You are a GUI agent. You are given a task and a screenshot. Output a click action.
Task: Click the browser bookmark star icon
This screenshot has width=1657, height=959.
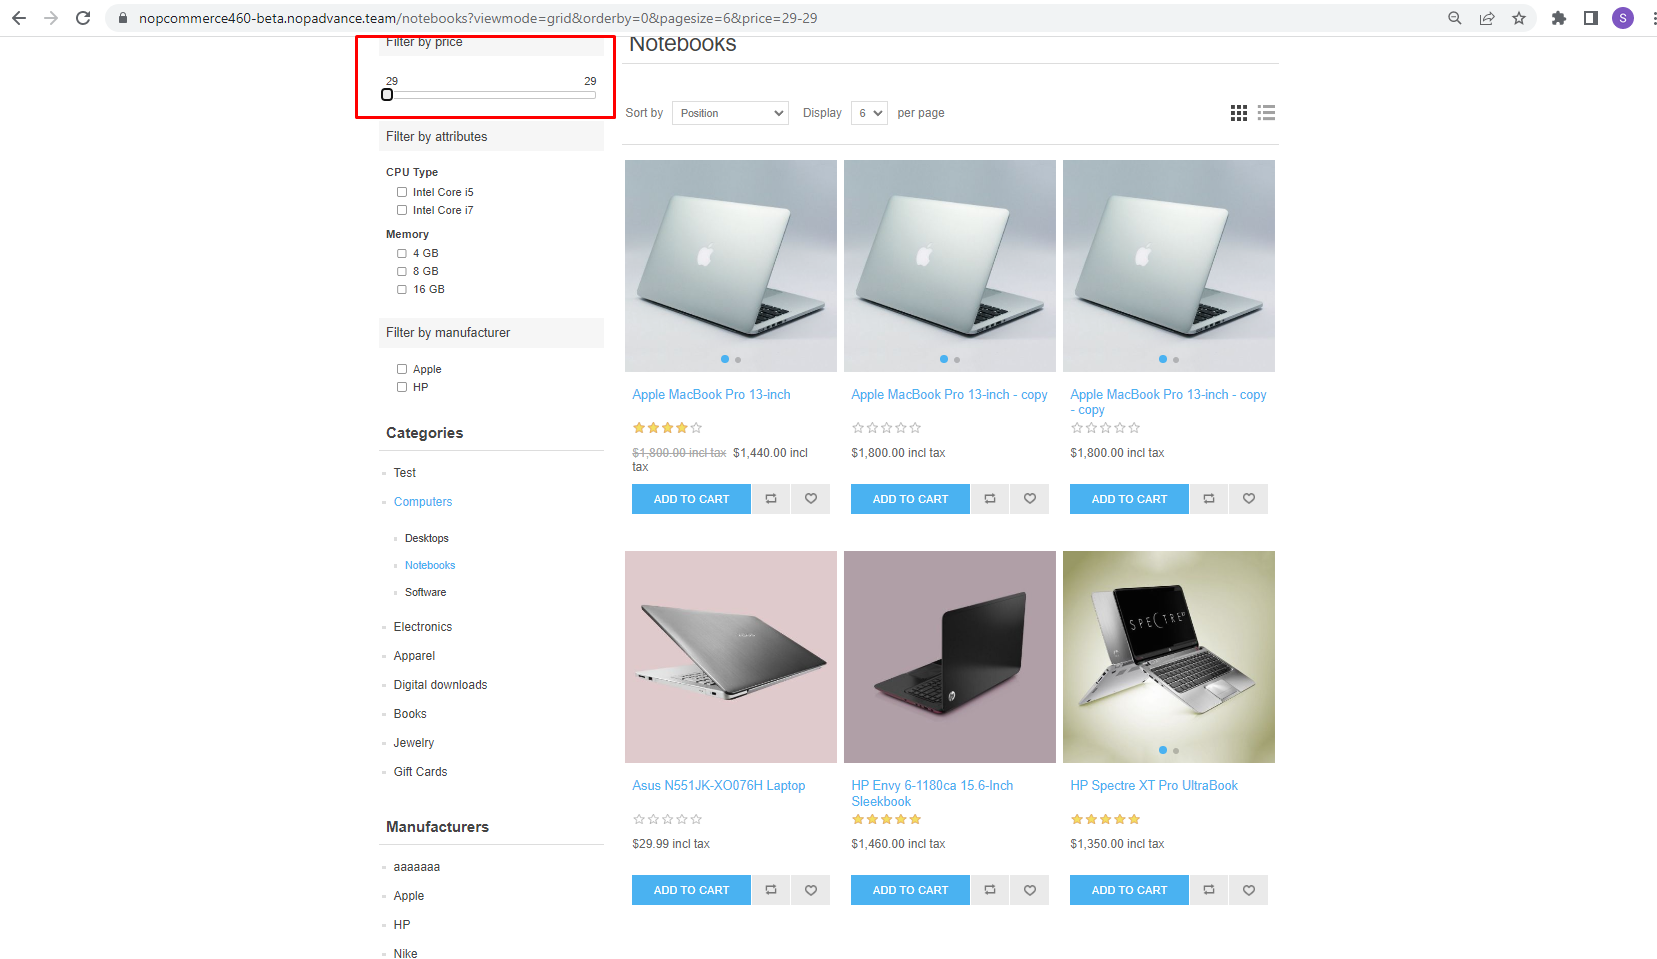coord(1519,17)
